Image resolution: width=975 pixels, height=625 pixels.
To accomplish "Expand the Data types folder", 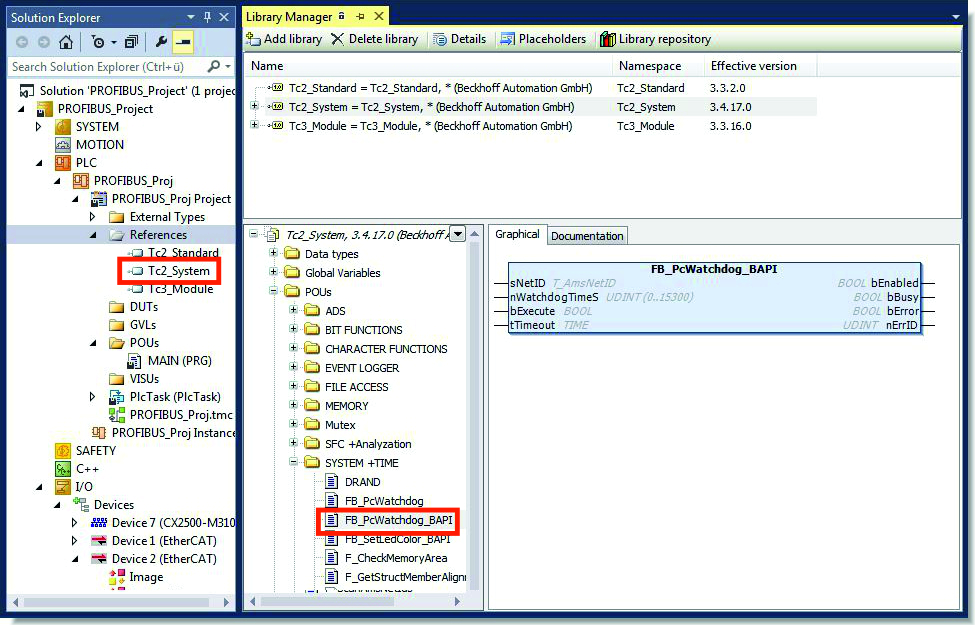I will (273, 252).
